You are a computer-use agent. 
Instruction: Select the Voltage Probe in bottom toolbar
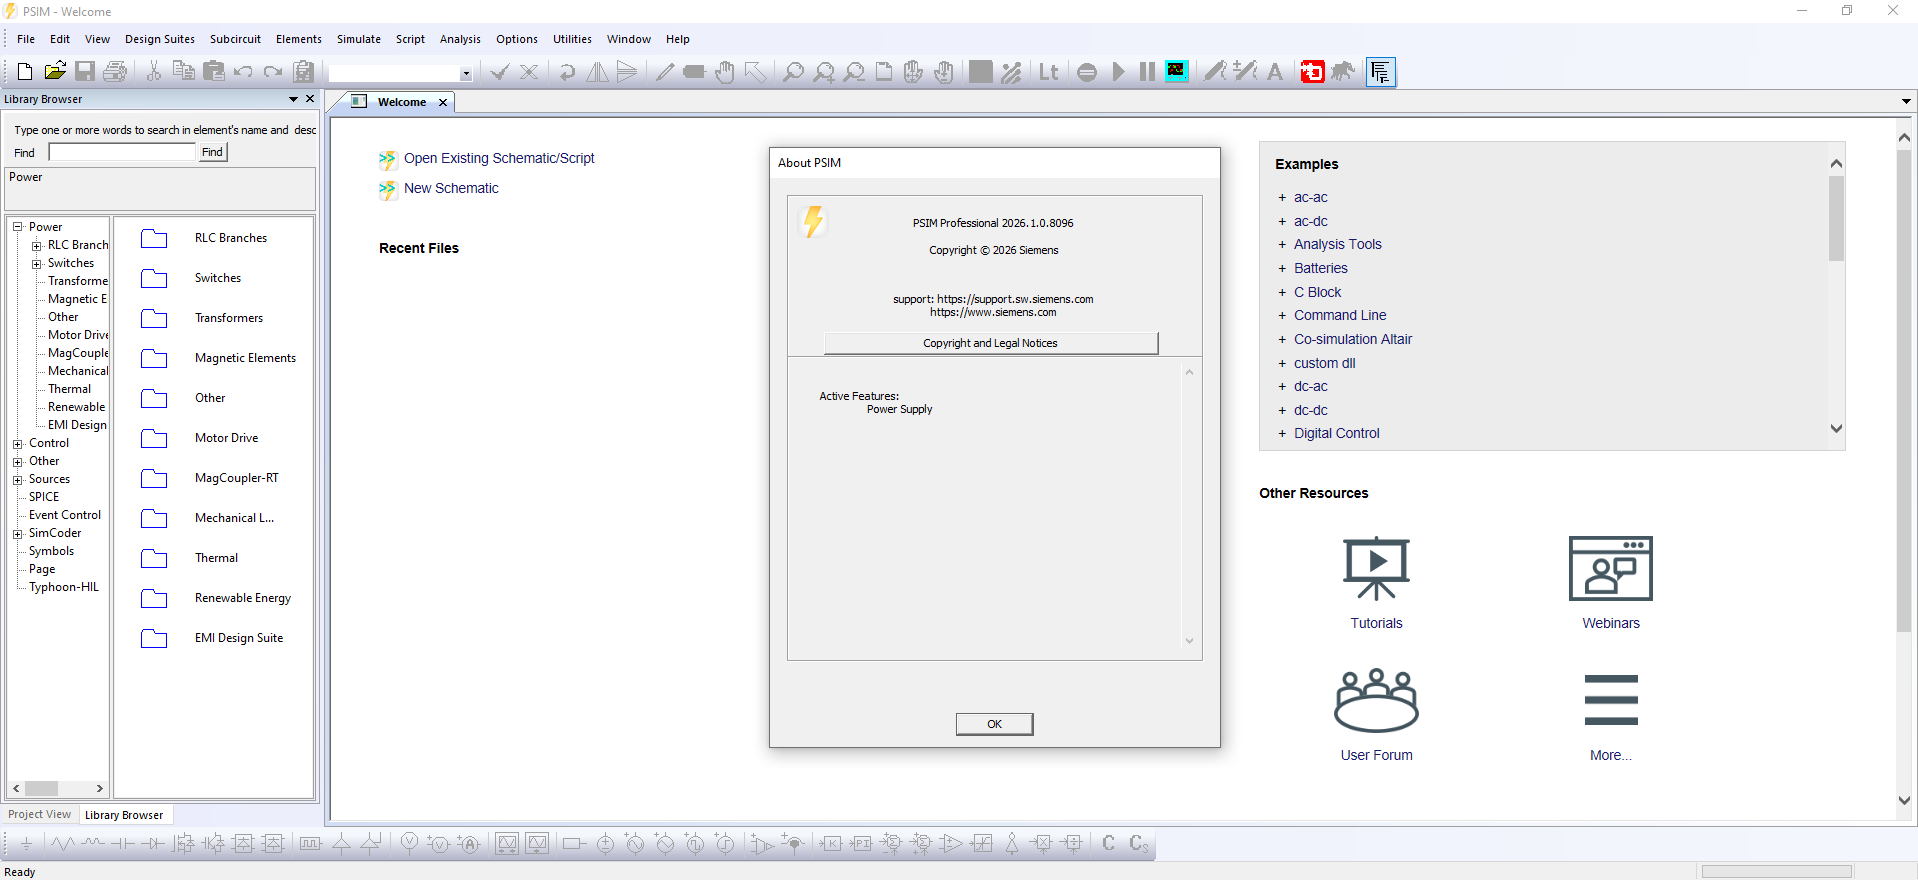409,844
